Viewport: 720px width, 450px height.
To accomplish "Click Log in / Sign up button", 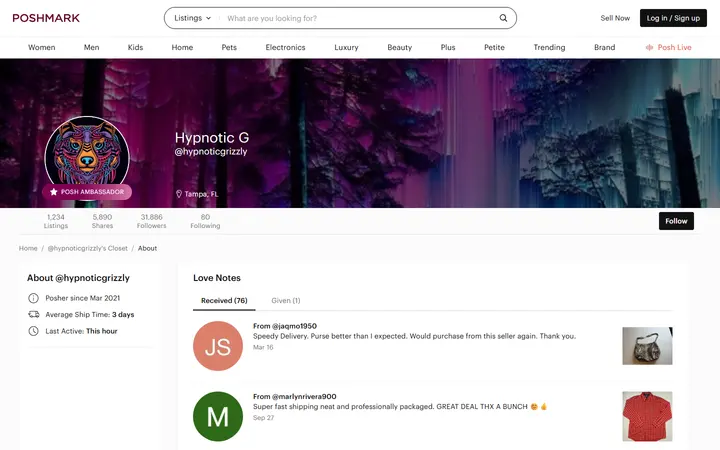I will 673,18.
